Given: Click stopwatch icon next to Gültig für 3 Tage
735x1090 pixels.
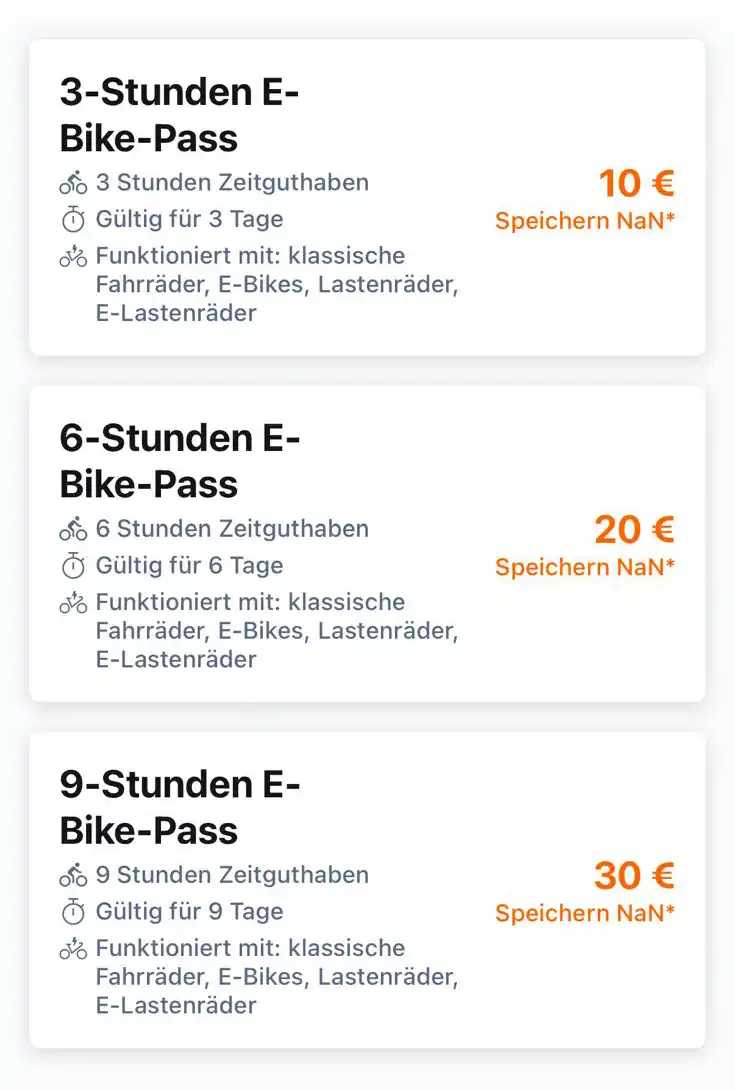Looking at the screenshot, I should coord(73,219).
